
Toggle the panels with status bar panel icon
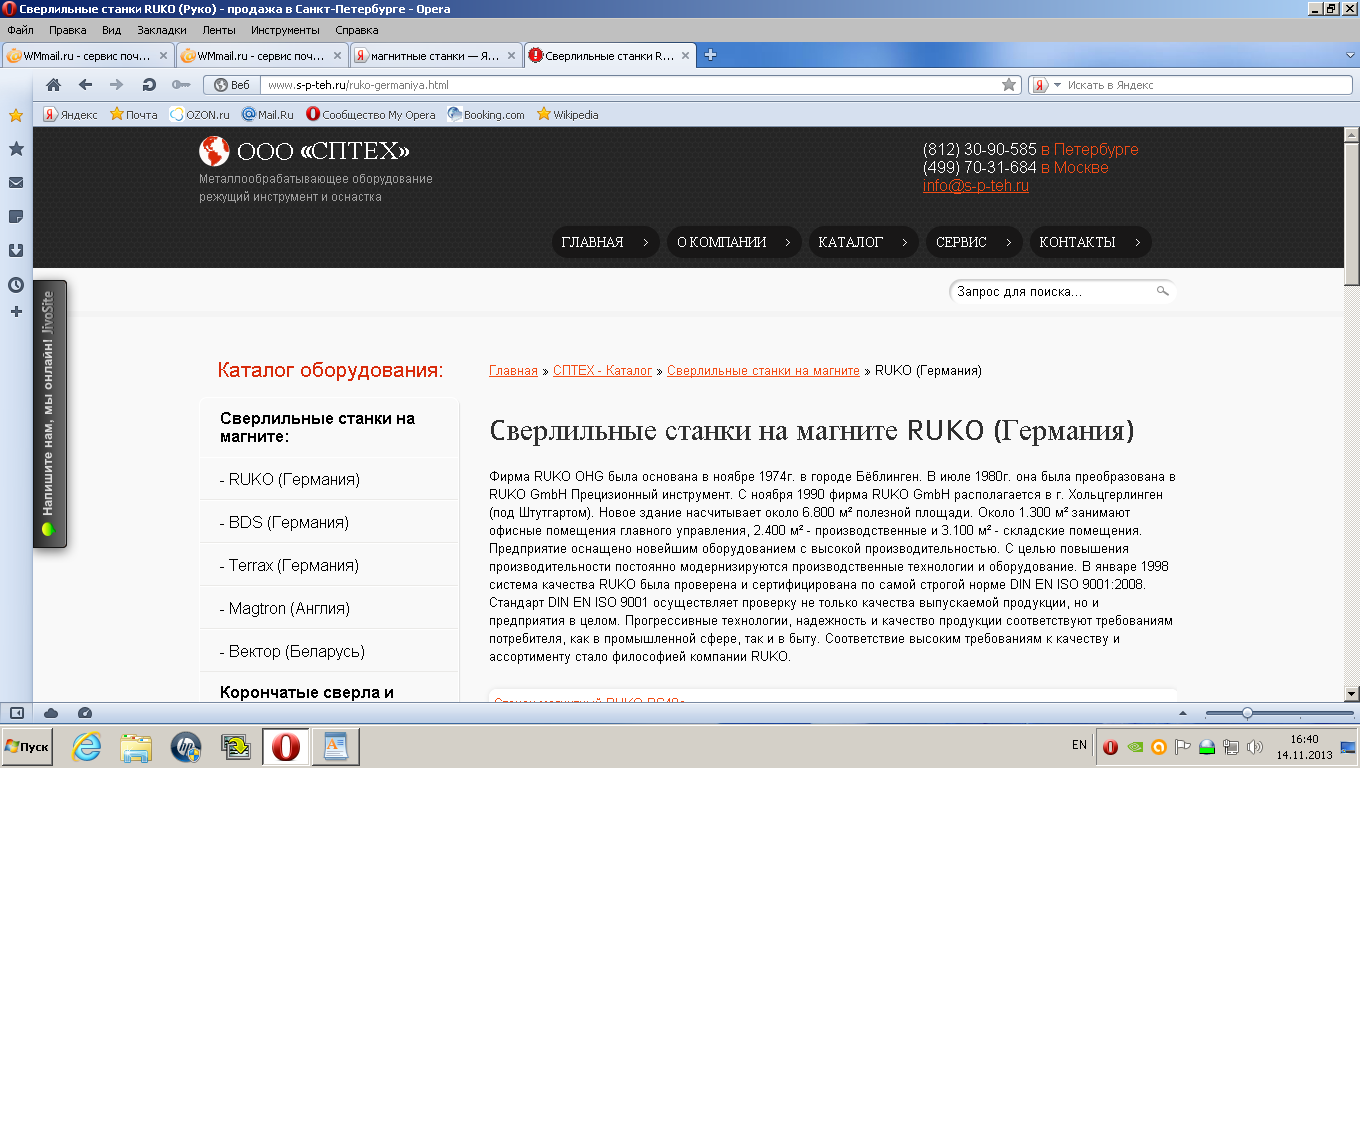[17, 713]
